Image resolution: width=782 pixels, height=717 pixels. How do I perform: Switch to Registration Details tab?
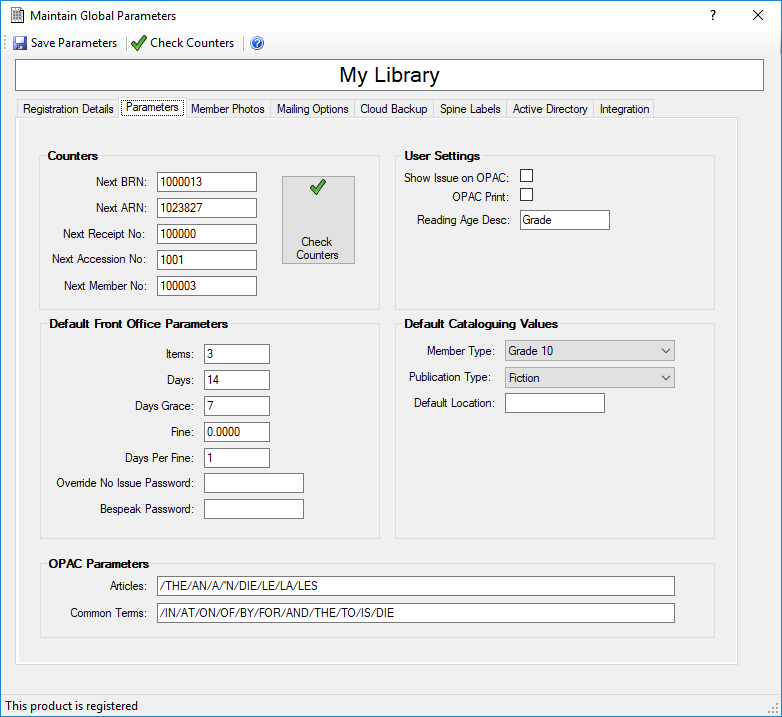[68, 109]
